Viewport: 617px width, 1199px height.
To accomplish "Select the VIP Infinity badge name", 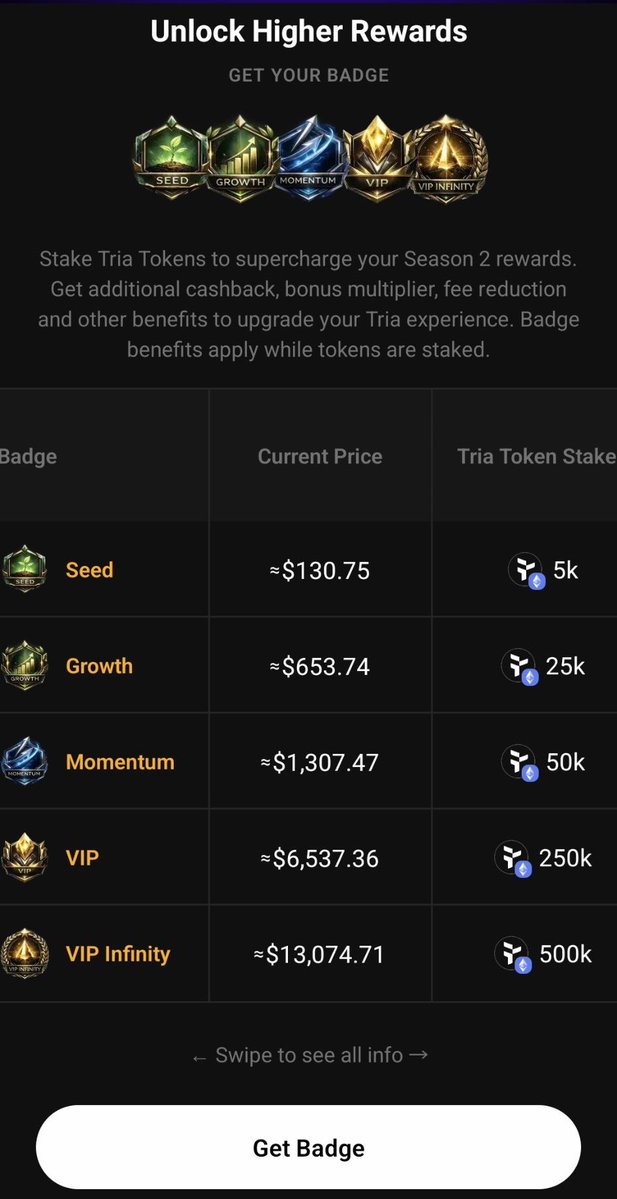I will pyautogui.click(x=118, y=954).
